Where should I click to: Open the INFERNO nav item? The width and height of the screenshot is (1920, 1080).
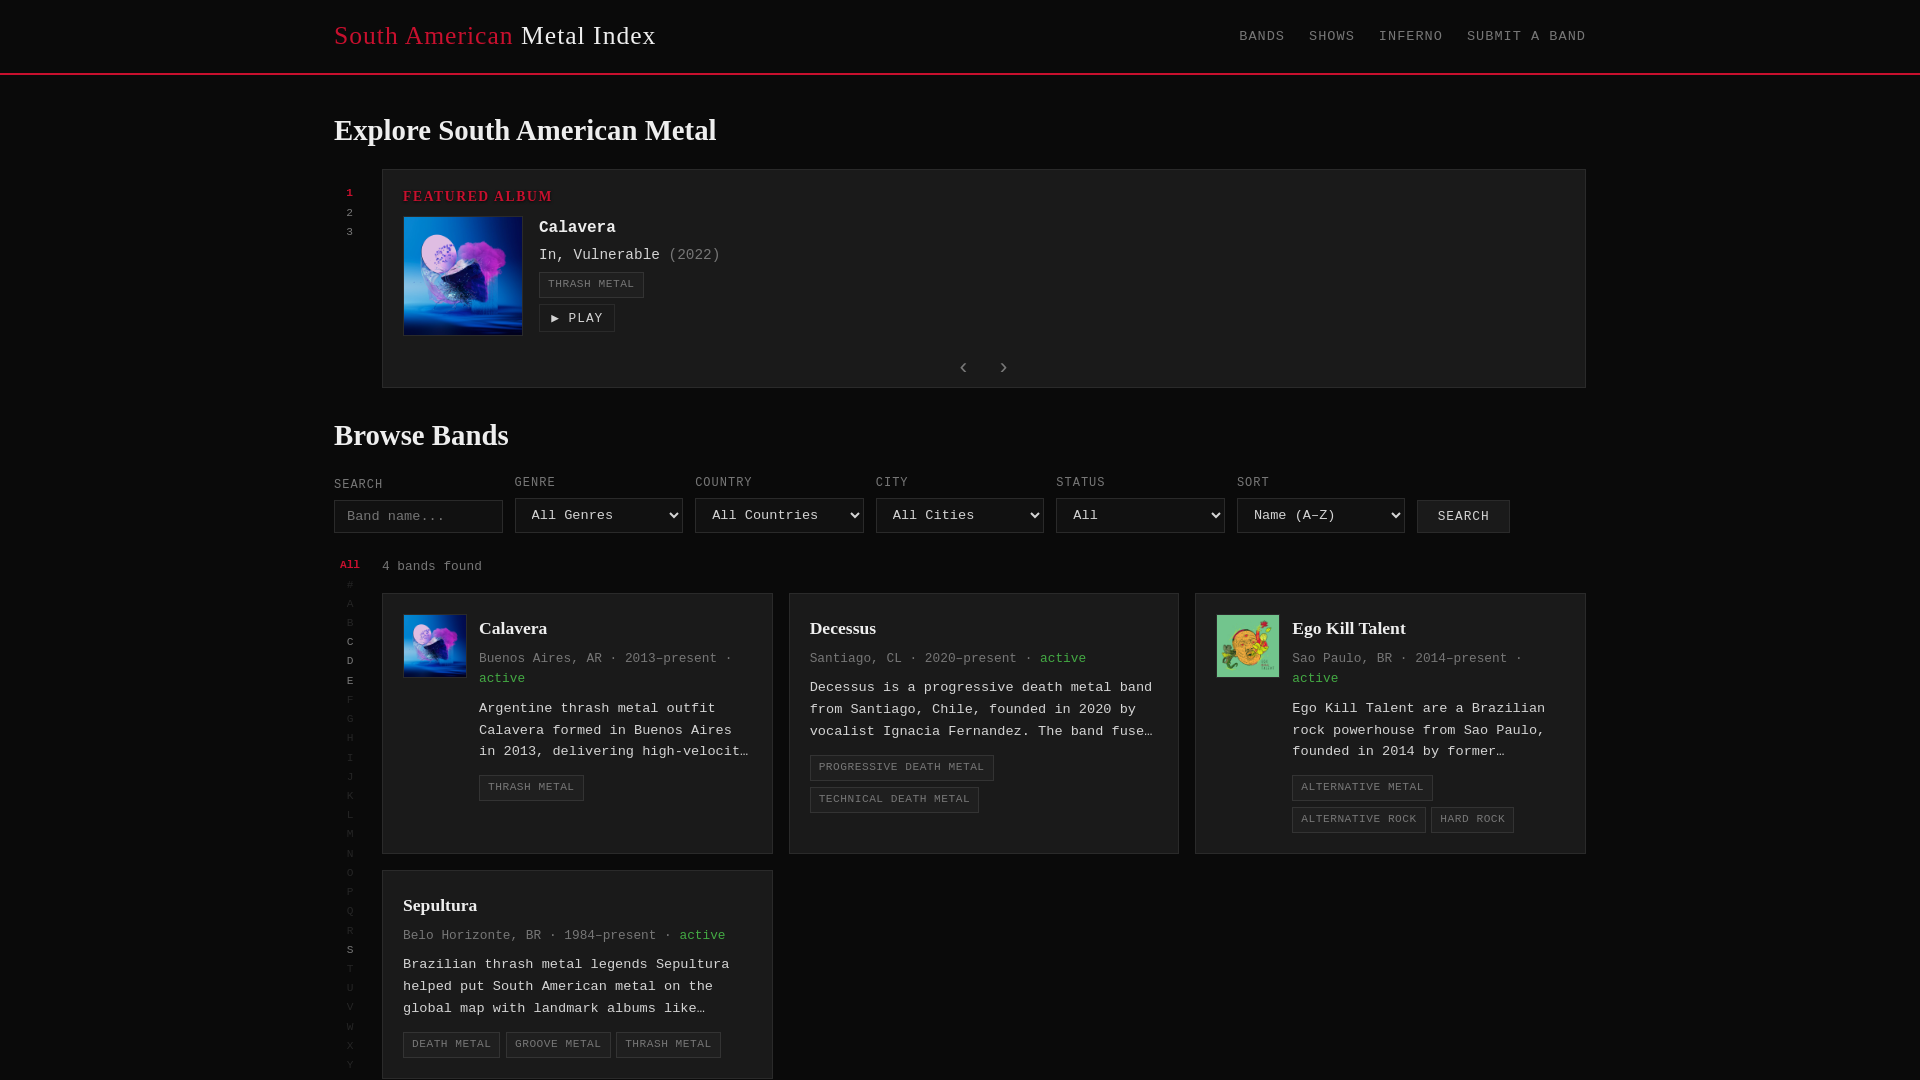click(1411, 36)
